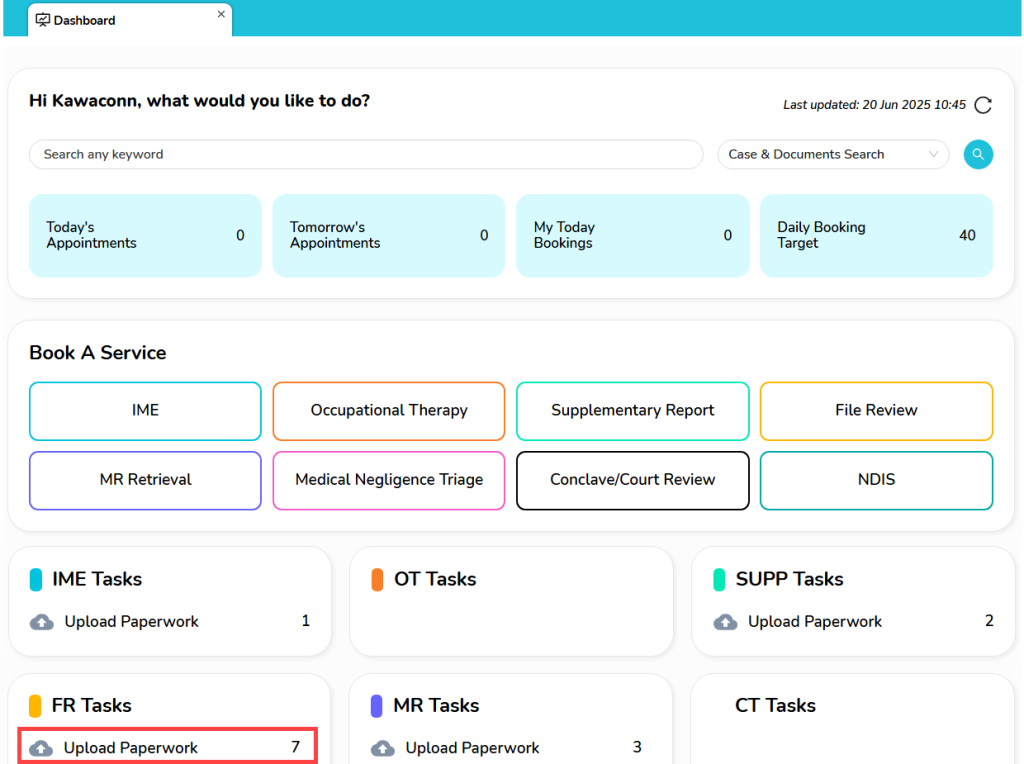The height and width of the screenshot is (764, 1024).
Task: Click the FR Tasks heading
Action: [91, 706]
